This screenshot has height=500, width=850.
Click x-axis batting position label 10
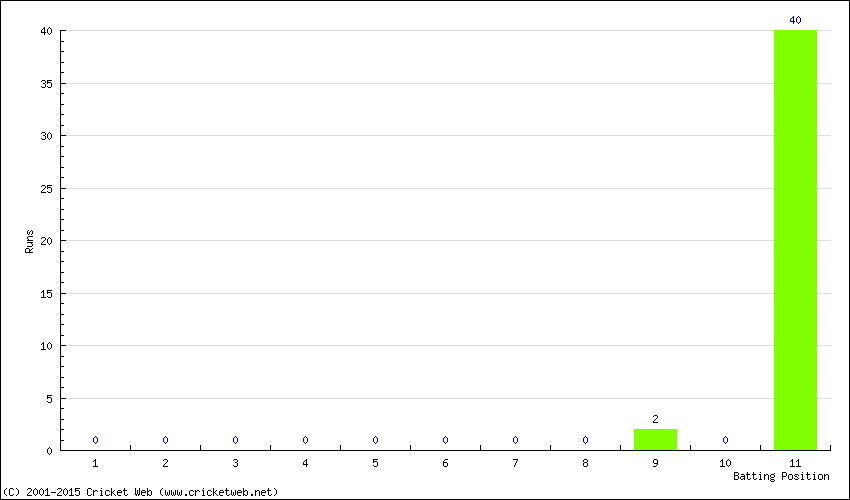tap(725, 463)
